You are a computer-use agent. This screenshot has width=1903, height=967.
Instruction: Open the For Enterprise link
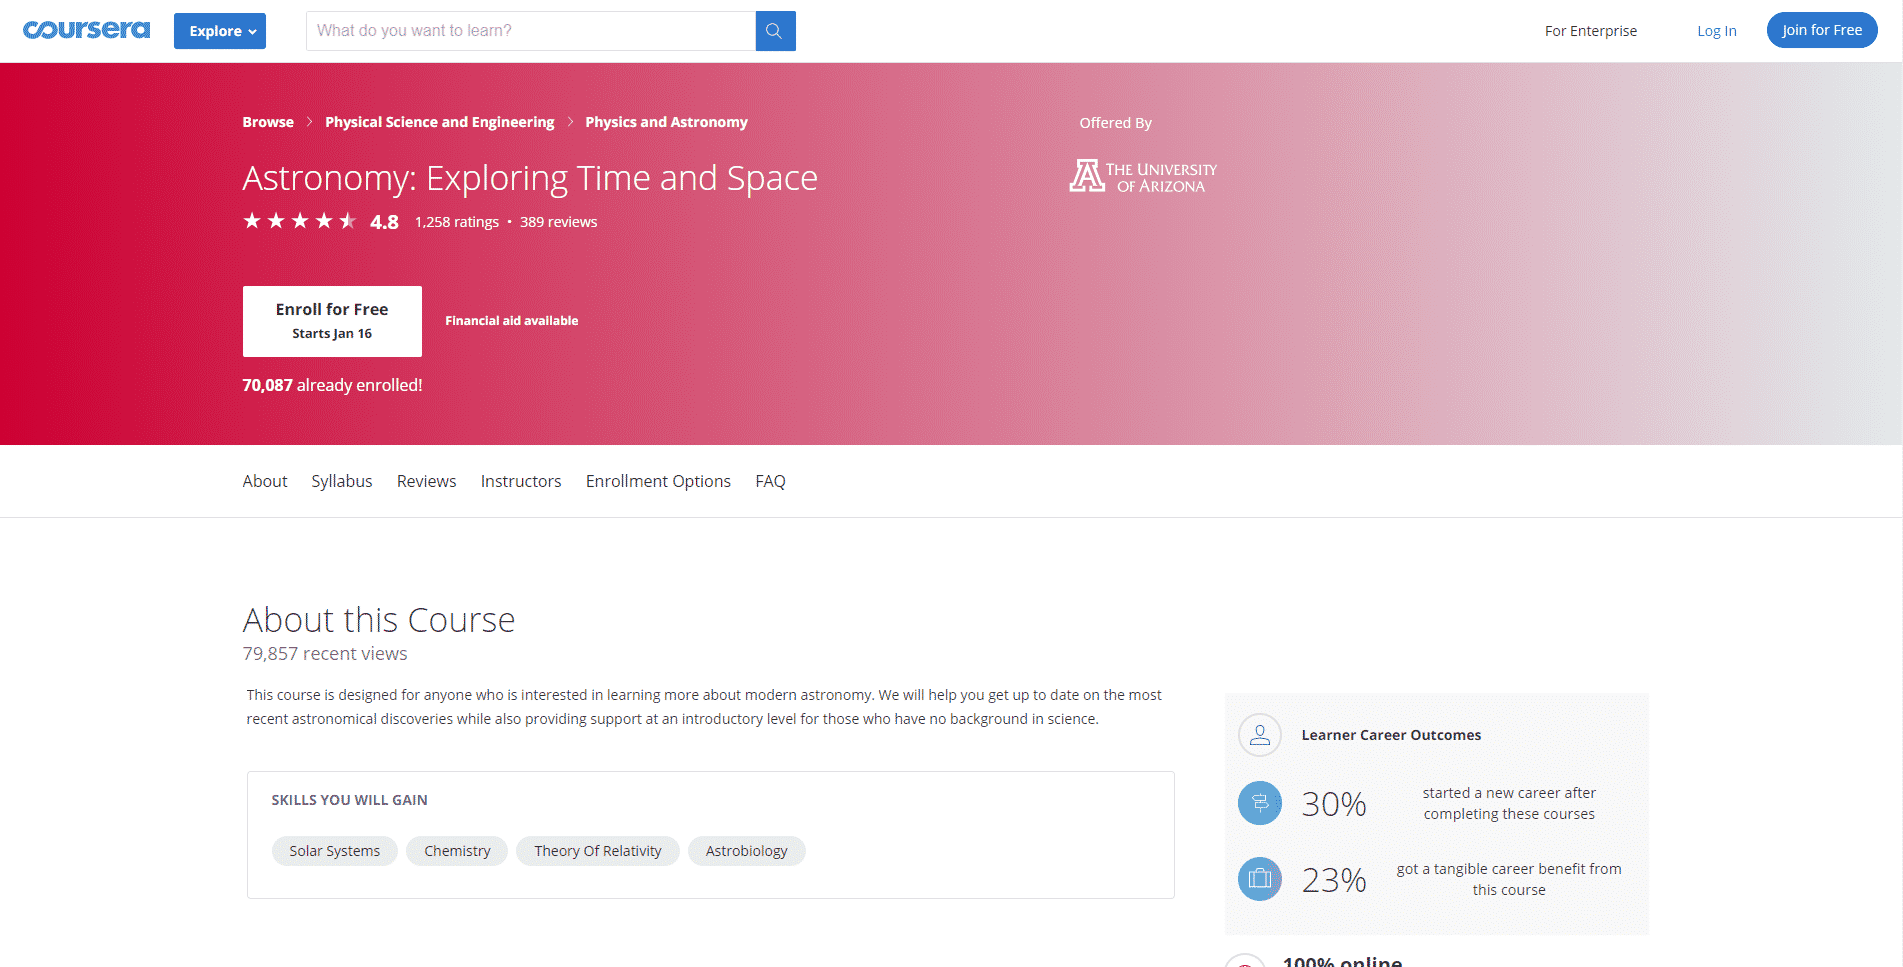pos(1590,31)
